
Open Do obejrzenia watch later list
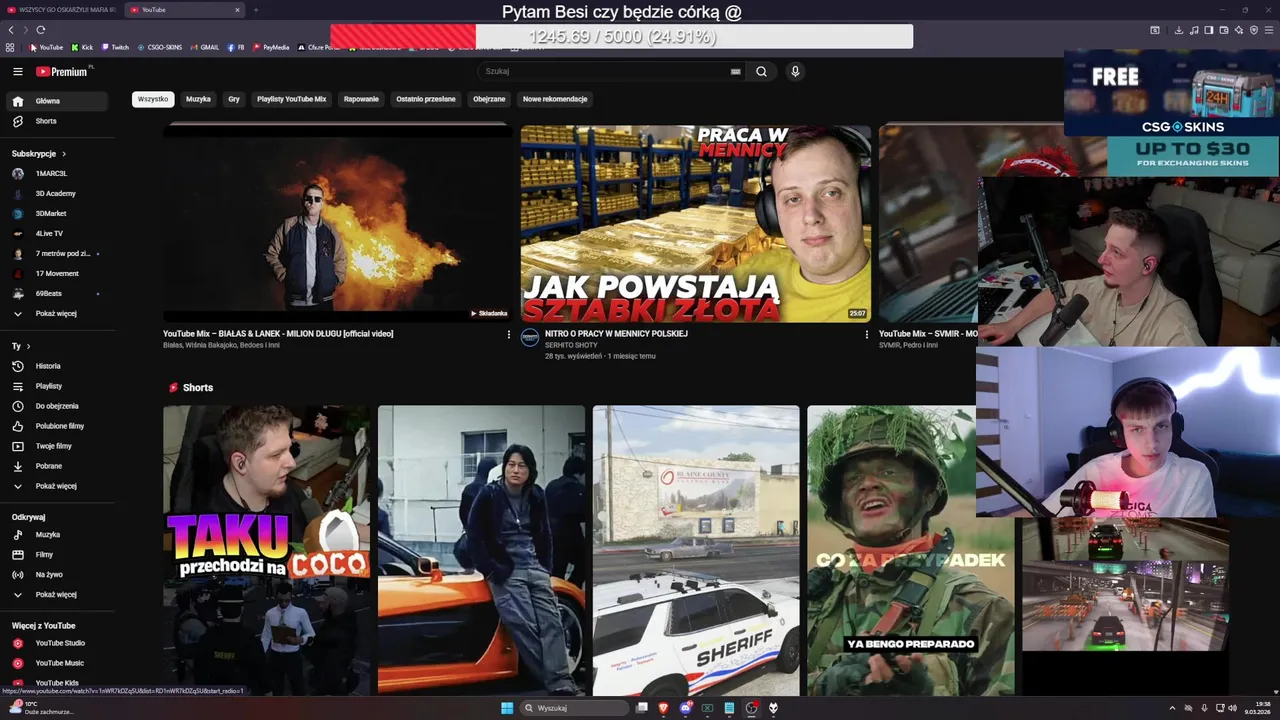(56, 406)
